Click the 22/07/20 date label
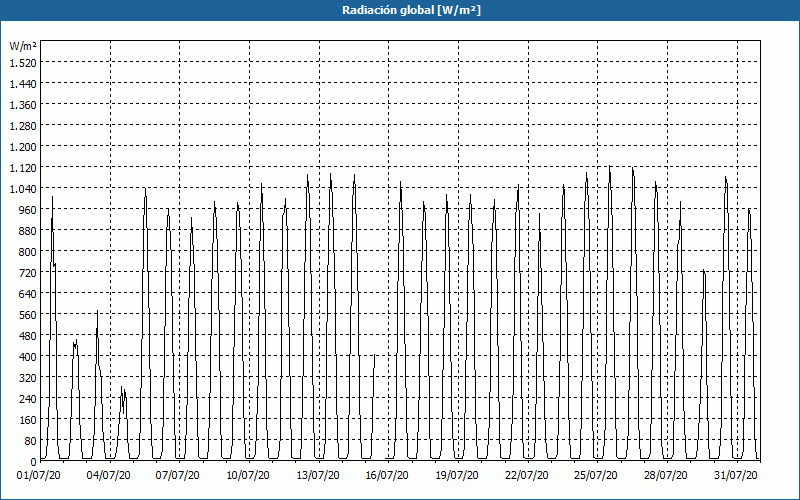800x500 pixels. pos(527,476)
